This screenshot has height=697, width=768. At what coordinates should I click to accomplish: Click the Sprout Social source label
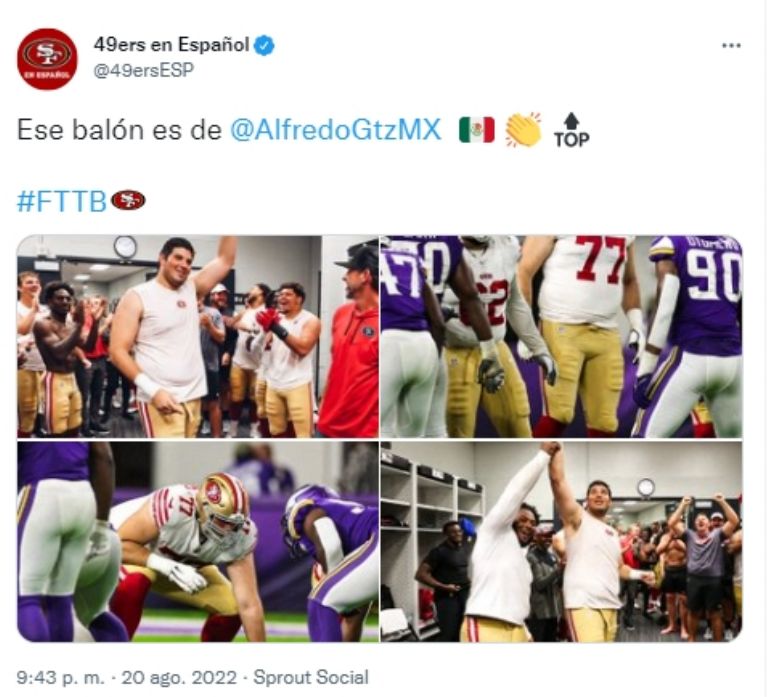pyautogui.click(x=311, y=678)
